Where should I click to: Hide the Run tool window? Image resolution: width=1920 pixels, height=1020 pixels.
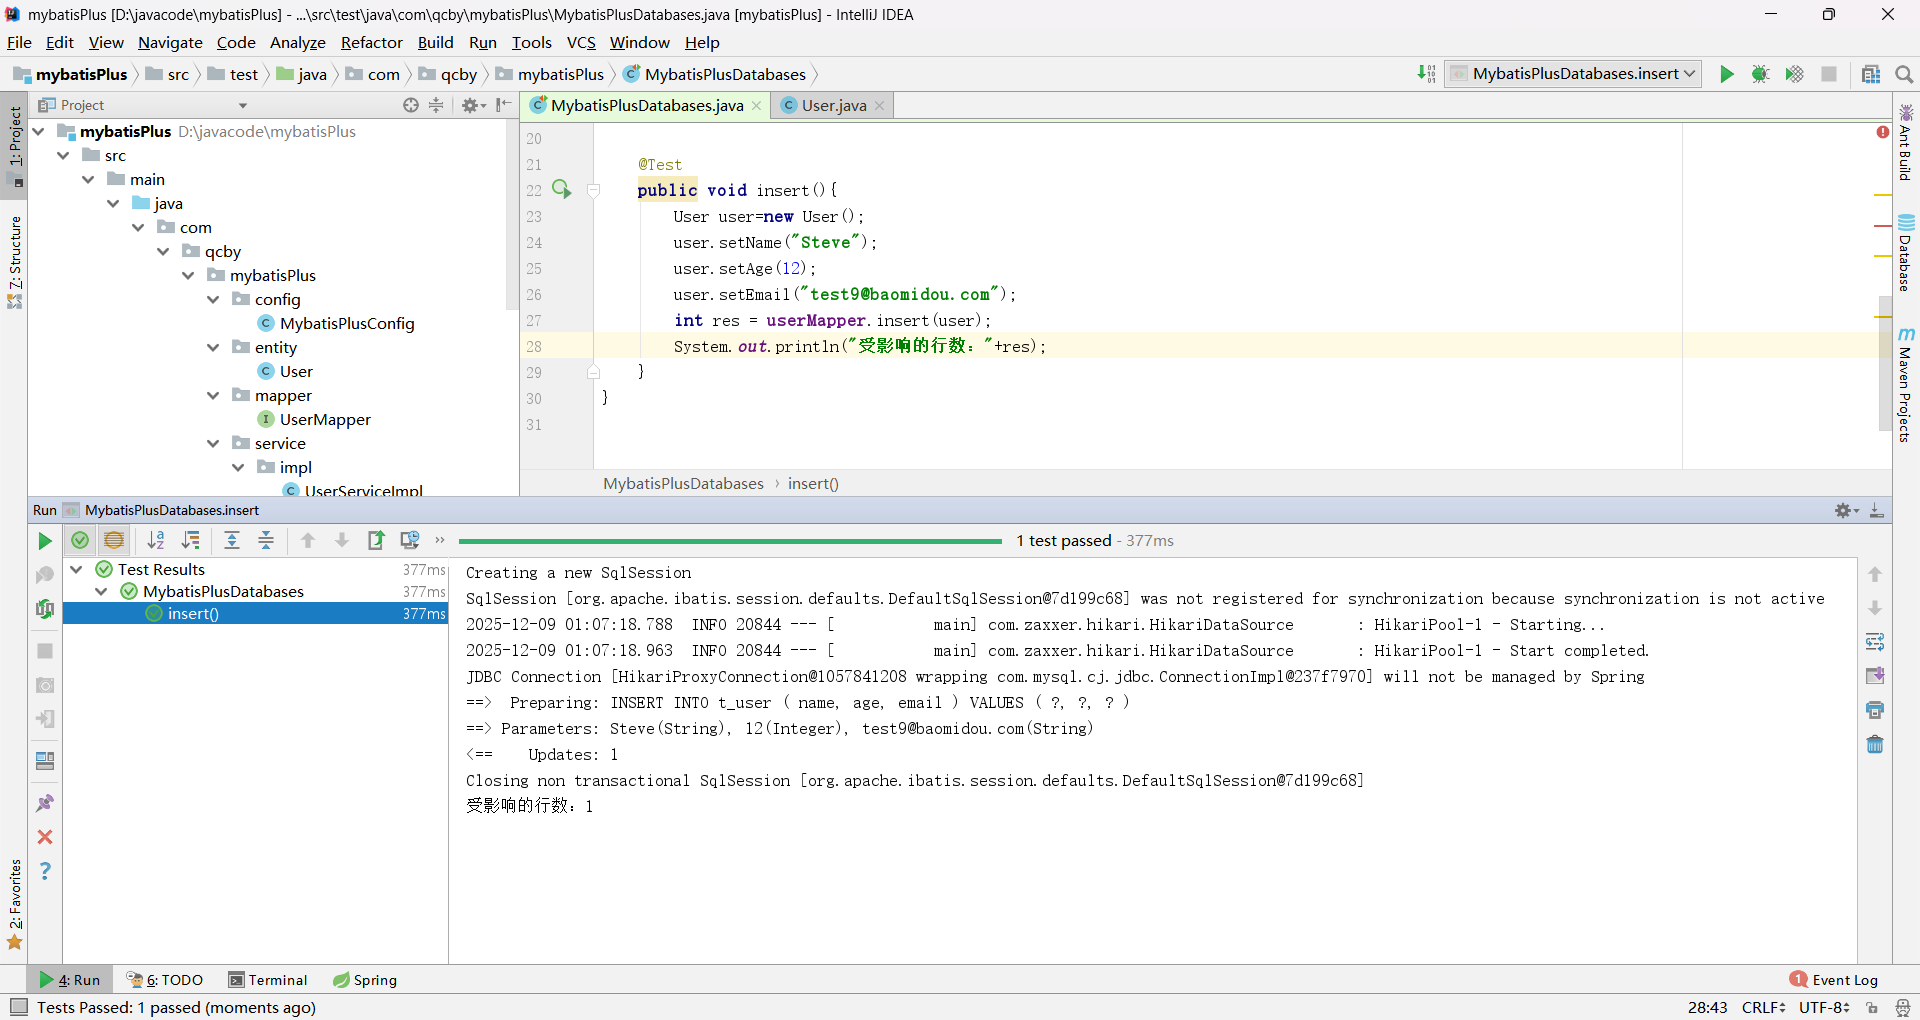tap(1877, 511)
